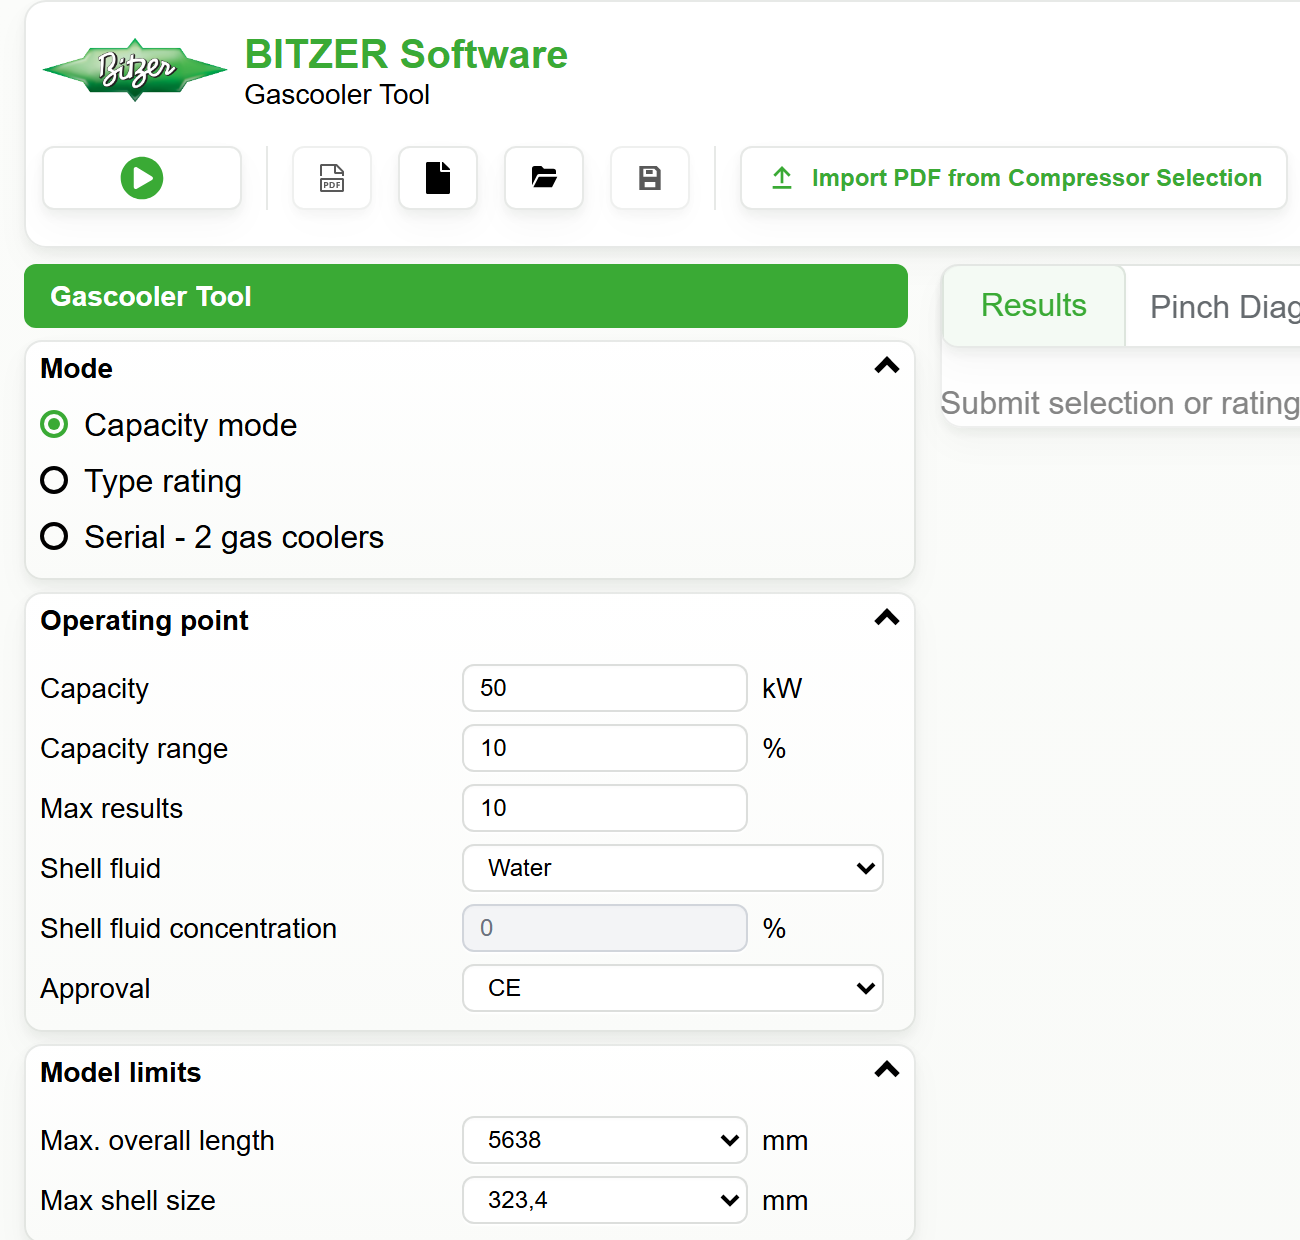Screen dimensions: 1300x1240
Task: Click the Capacity range input field
Action: (605, 748)
